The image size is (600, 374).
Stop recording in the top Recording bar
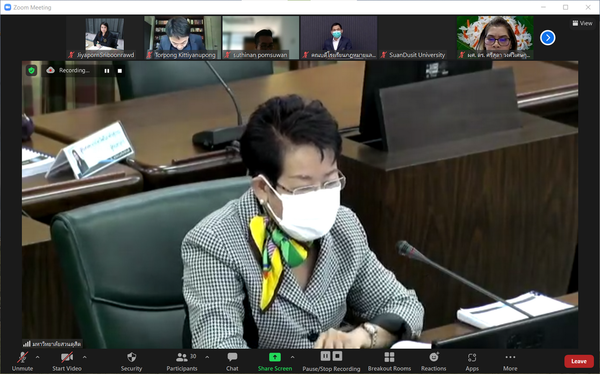120,71
